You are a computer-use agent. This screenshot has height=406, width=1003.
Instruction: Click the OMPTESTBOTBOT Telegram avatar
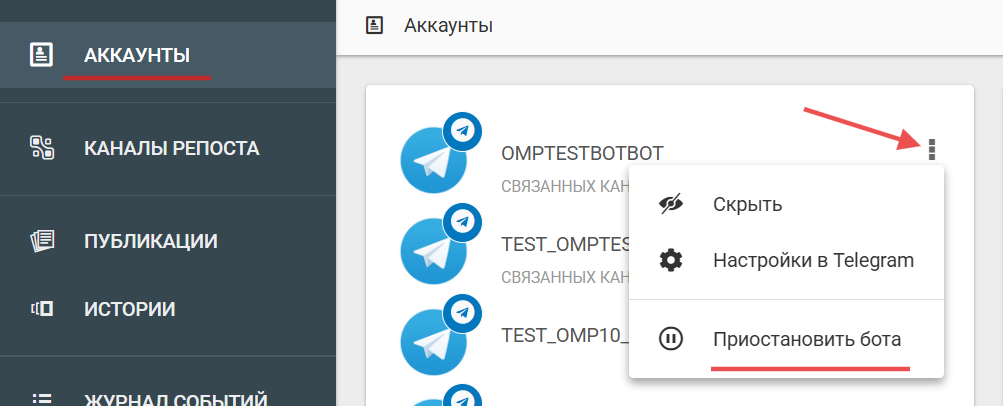click(433, 160)
